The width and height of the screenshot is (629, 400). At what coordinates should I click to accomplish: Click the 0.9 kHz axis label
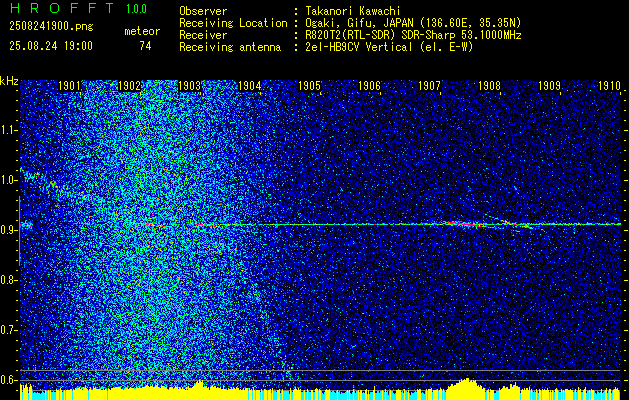click(x=8, y=230)
